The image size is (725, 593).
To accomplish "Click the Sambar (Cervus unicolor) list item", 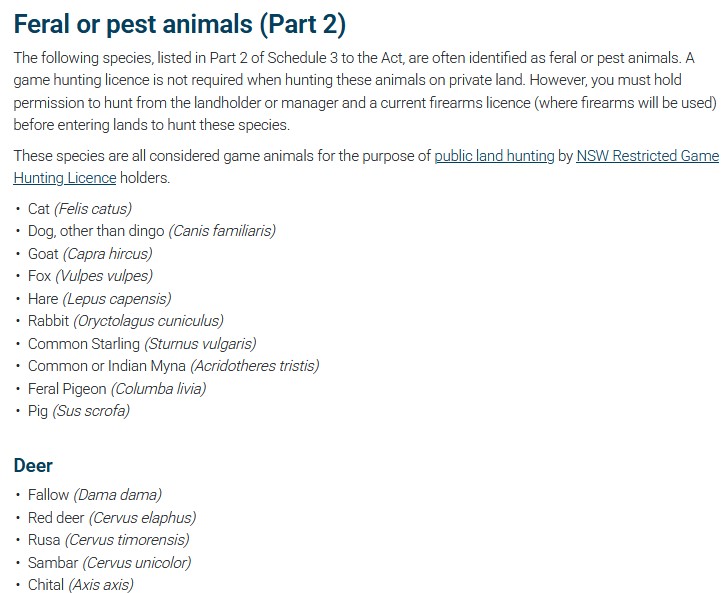I will (109, 562).
